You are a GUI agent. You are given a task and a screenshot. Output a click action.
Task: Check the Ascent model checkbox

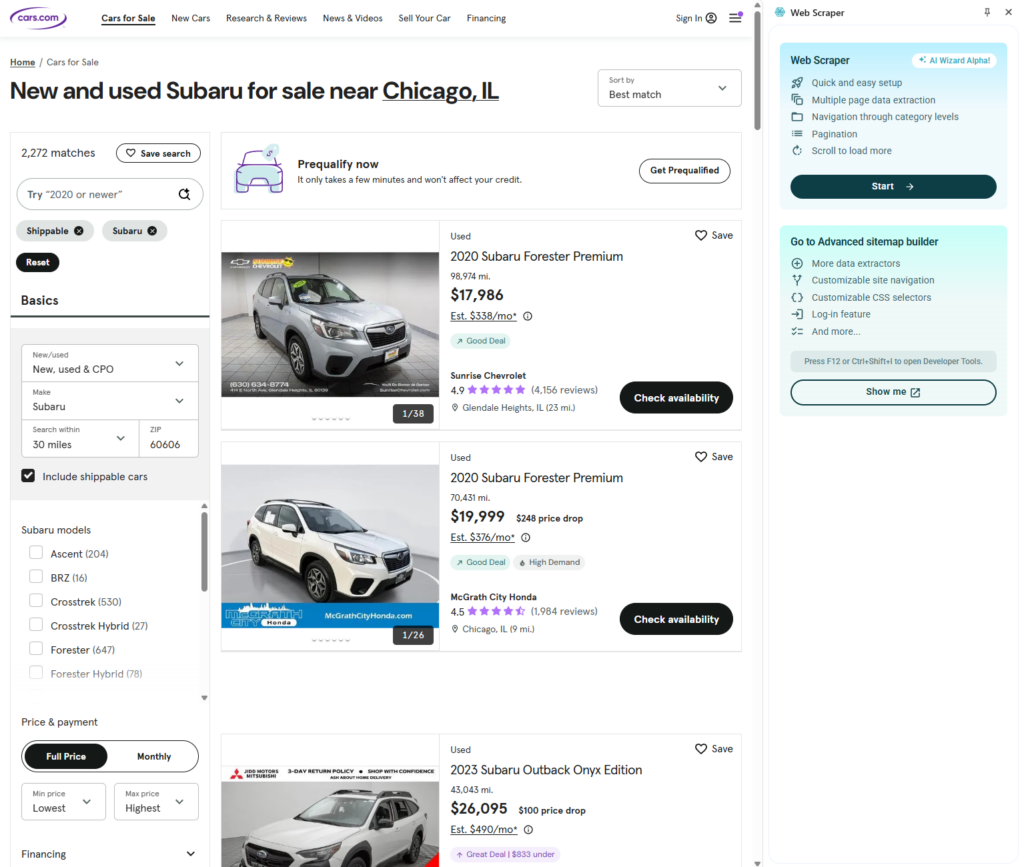(36, 553)
